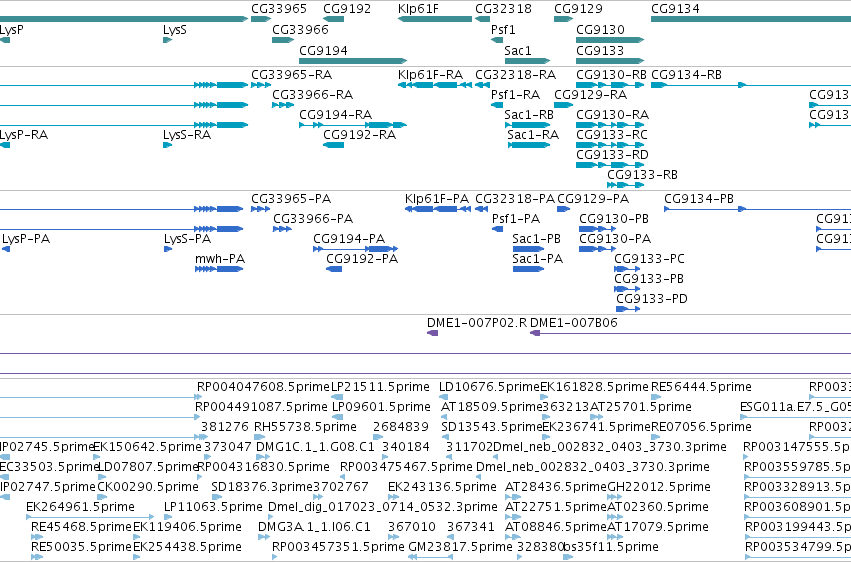Click transcript CG9192-RA label
The height and width of the screenshot is (562, 851).
359,135
